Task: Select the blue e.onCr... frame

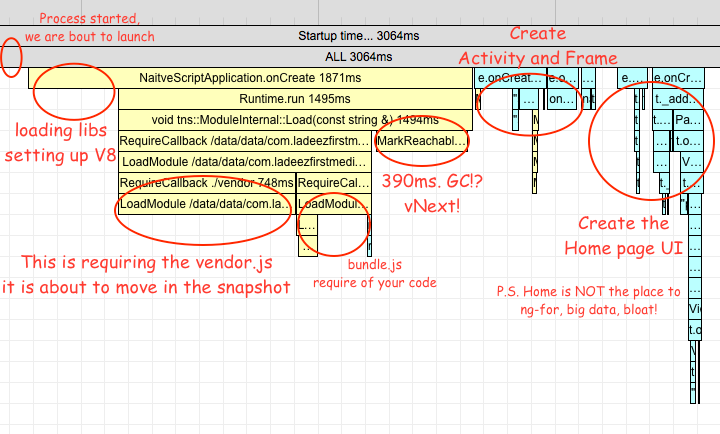Action: 677,78
